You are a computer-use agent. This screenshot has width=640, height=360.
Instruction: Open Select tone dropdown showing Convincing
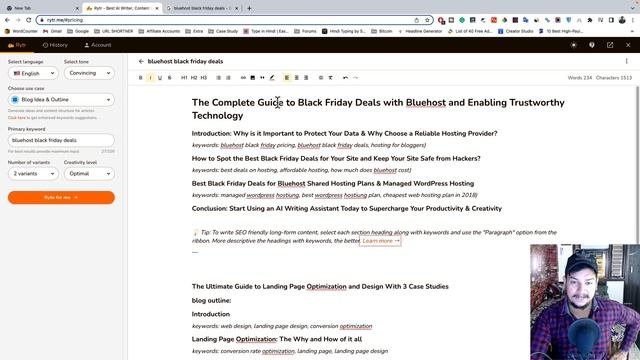(x=89, y=73)
